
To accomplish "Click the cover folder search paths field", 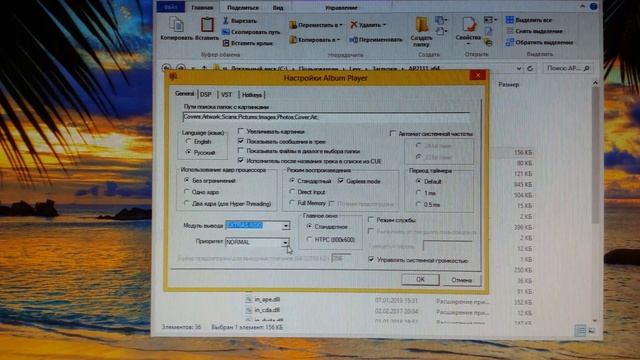I will (x=327, y=117).
